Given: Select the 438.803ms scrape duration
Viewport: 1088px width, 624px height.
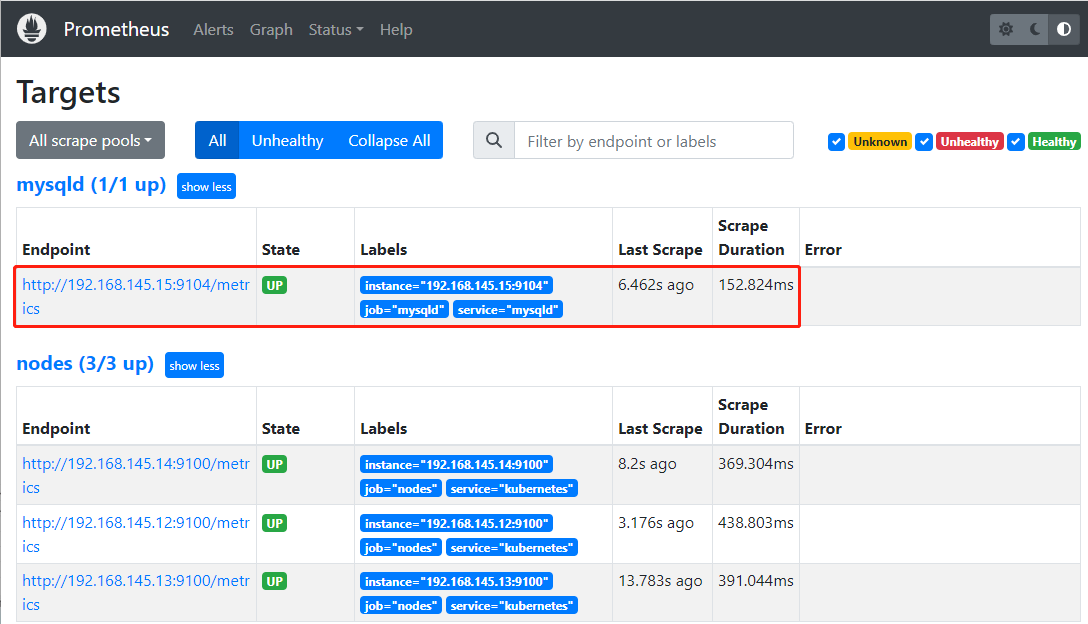Looking at the screenshot, I should pyautogui.click(x=756, y=523).
